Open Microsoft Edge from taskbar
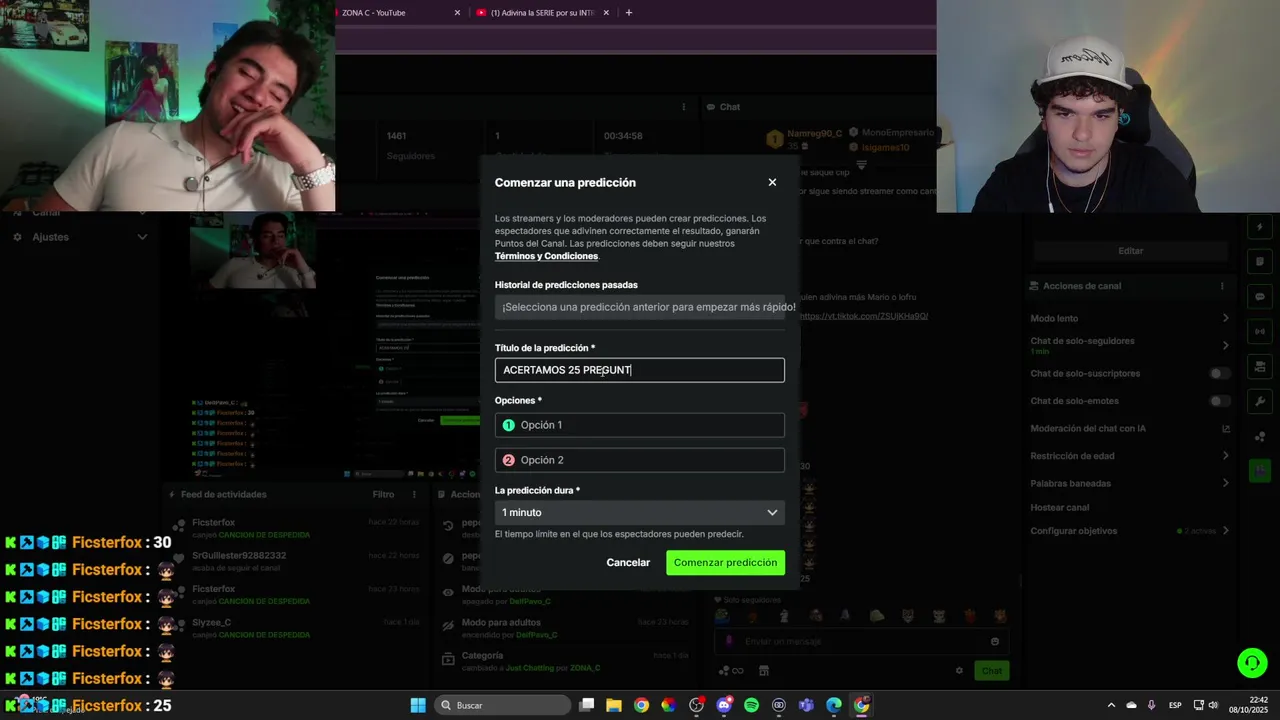The height and width of the screenshot is (720, 1280). tap(834, 705)
